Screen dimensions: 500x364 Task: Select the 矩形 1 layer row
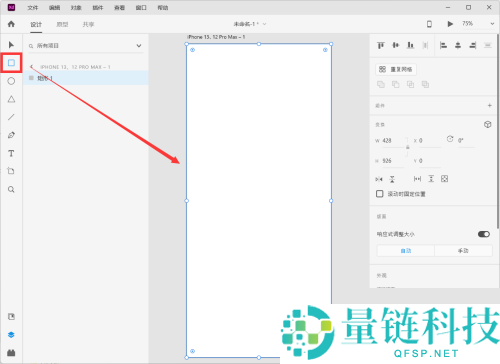(x=86, y=78)
